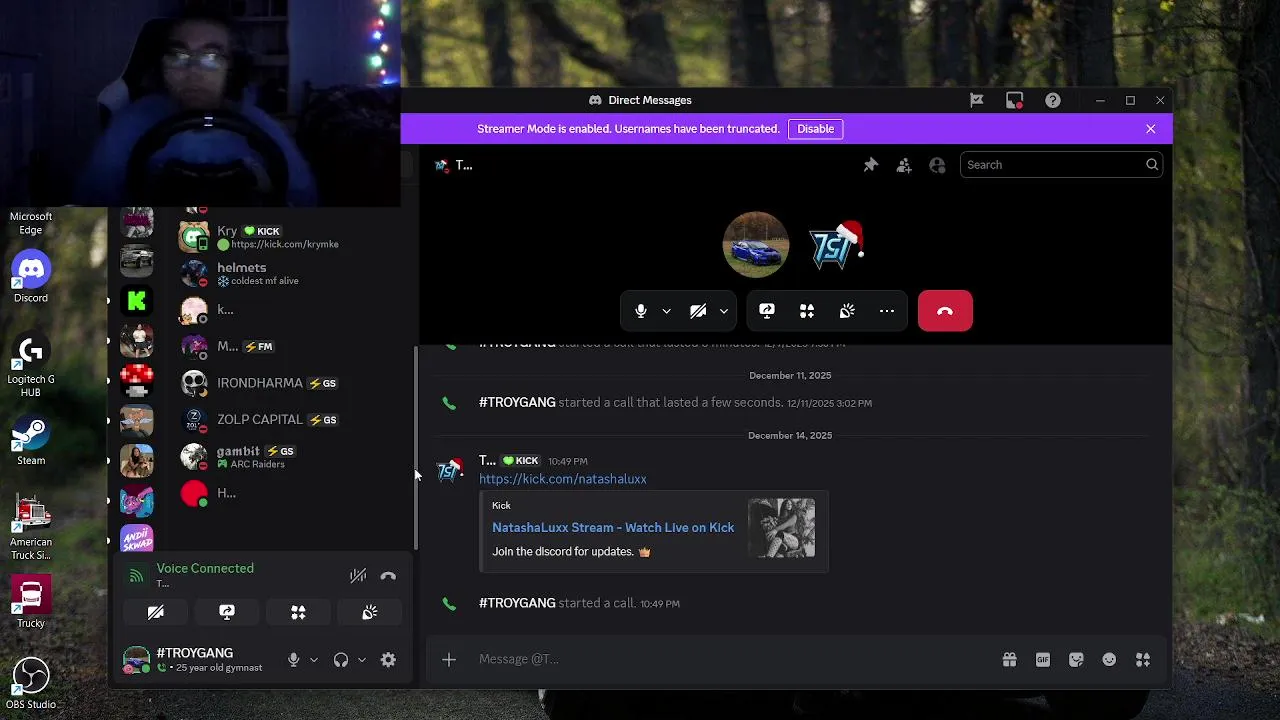The image size is (1280, 720).
Task: Open pinned messages
Action: pyautogui.click(x=870, y=165)
